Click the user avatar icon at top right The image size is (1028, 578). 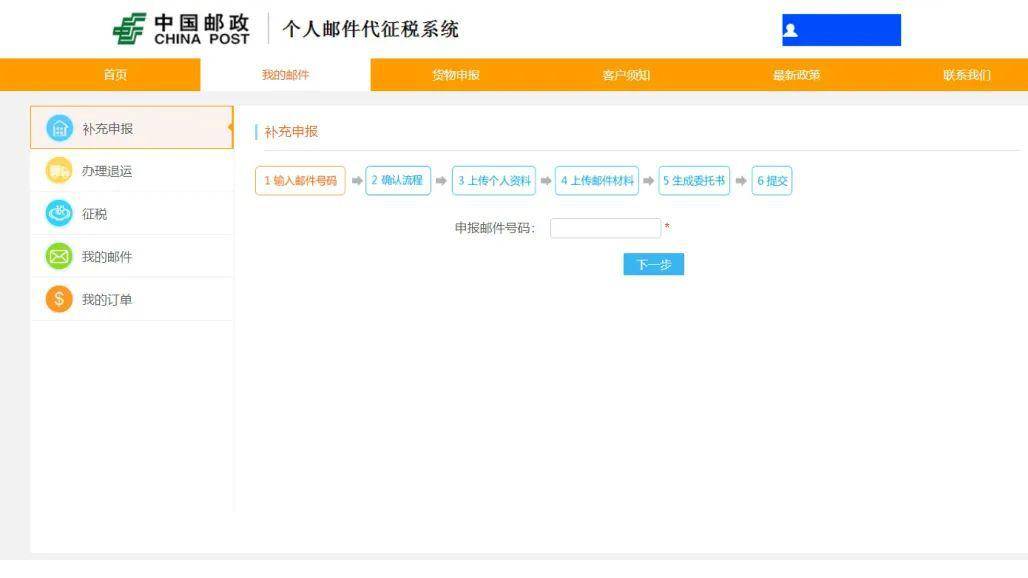(791, 30)
